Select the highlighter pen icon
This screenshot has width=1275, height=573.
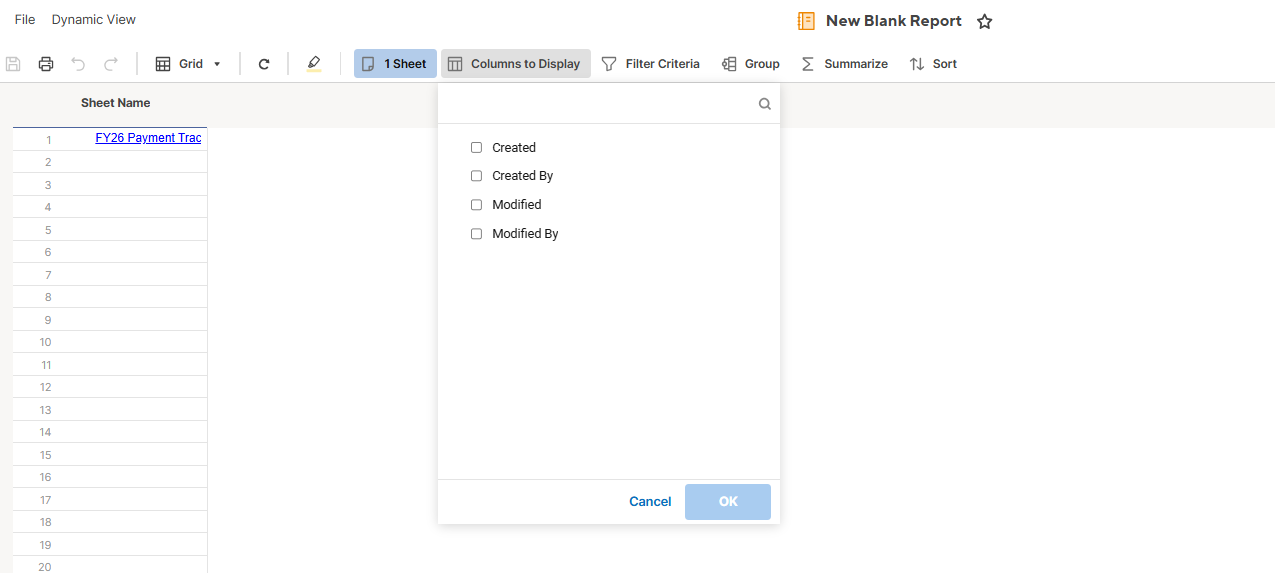[x=314, y=64]
